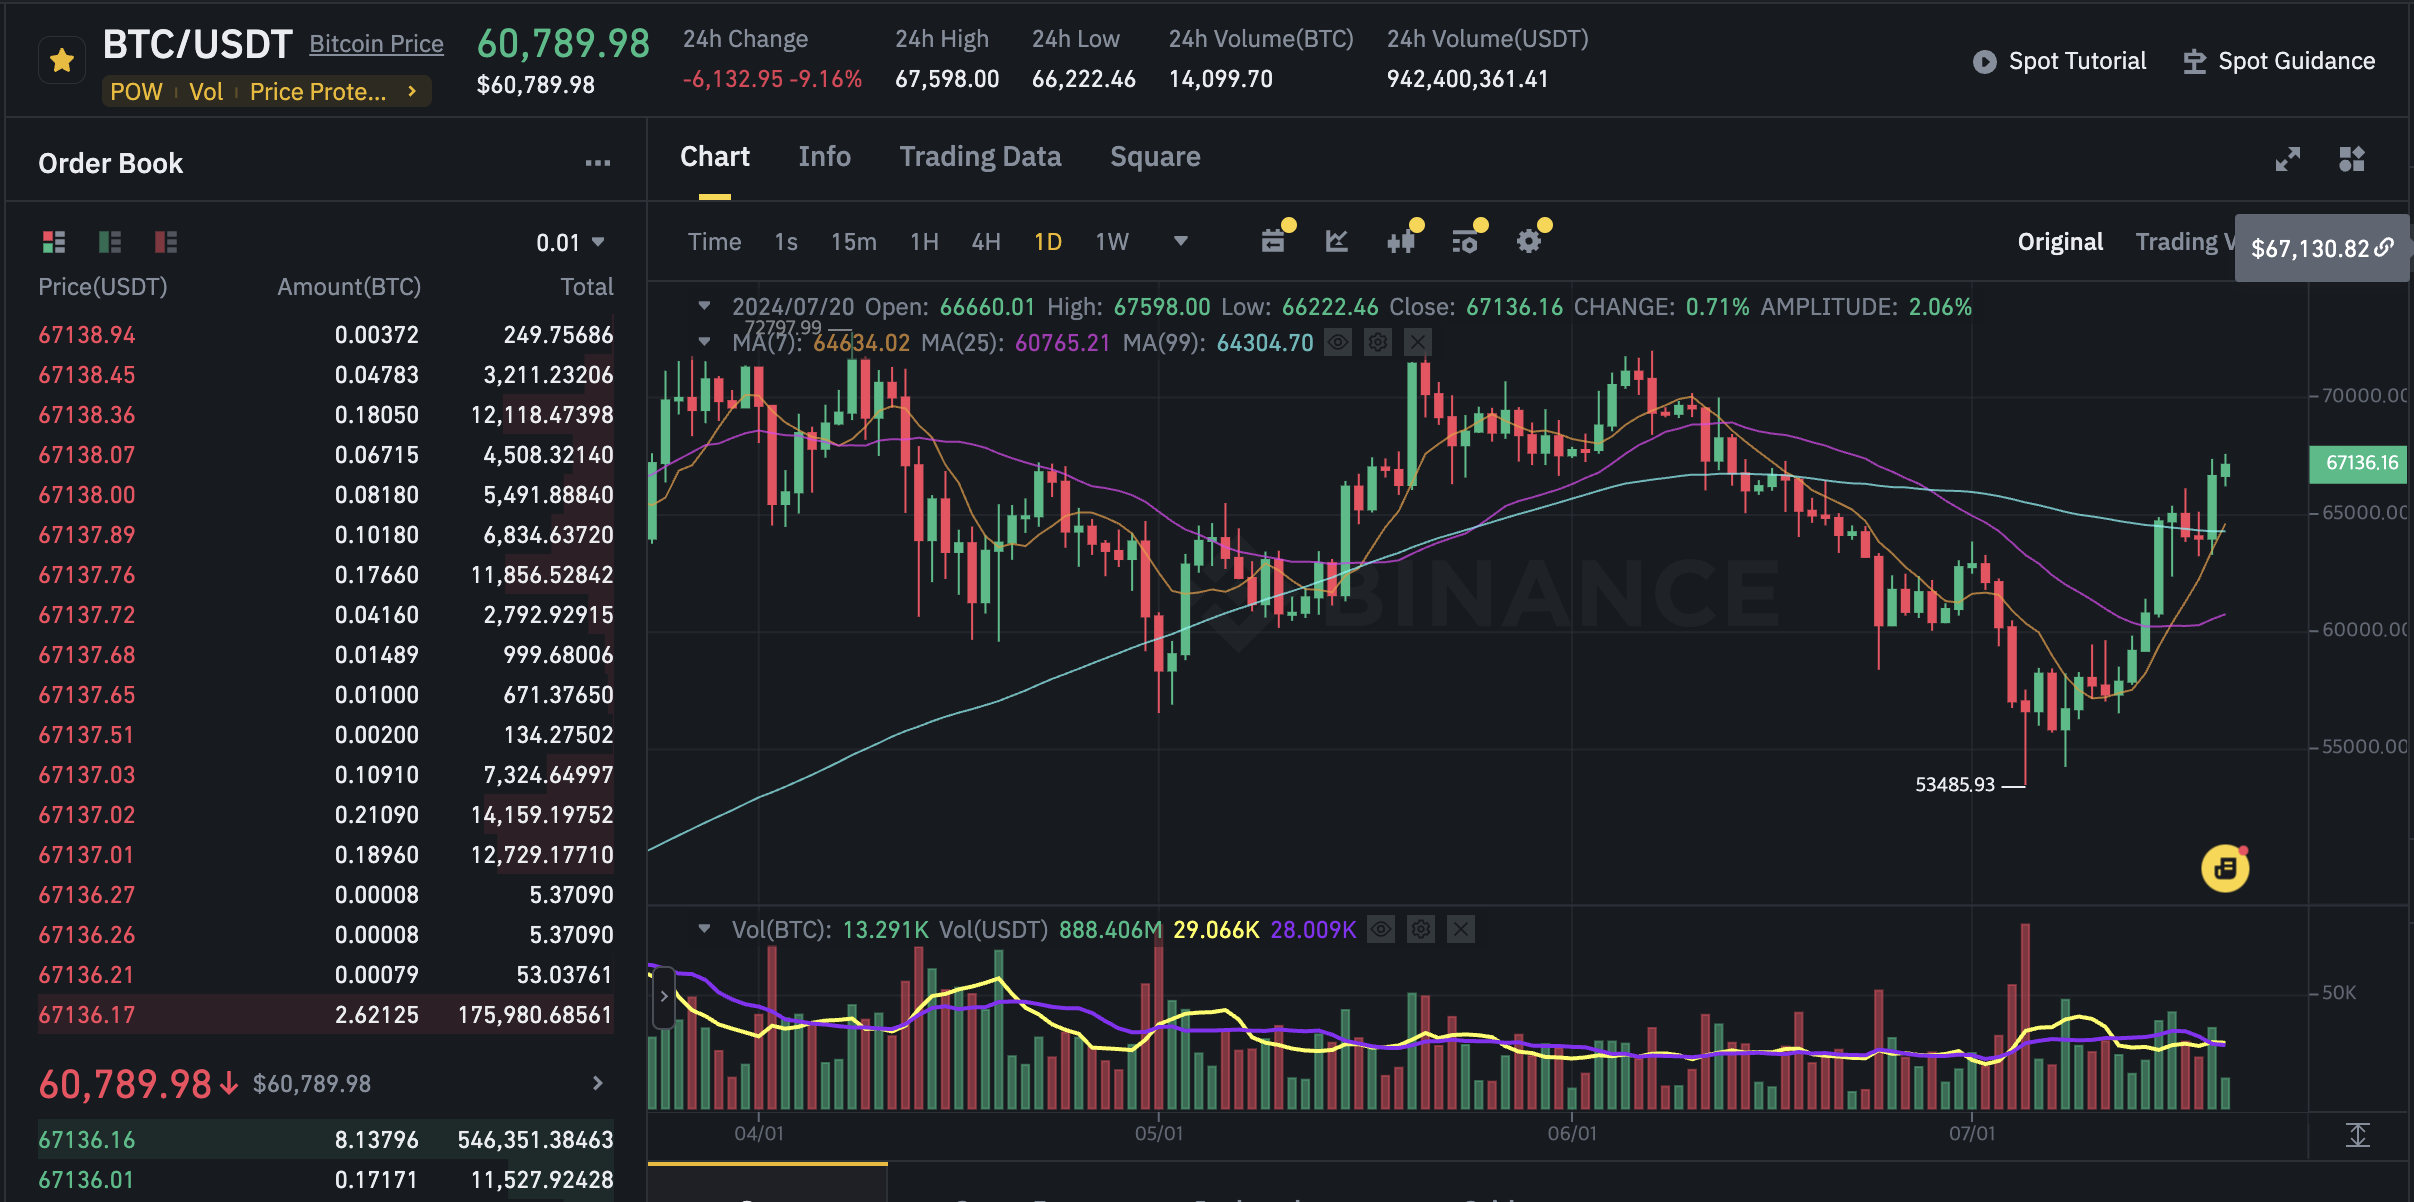The width and height of the screenshot is (2414, 1202).
Task: Open the candlestick chart style icon
Action: (x=1400, y=241)
